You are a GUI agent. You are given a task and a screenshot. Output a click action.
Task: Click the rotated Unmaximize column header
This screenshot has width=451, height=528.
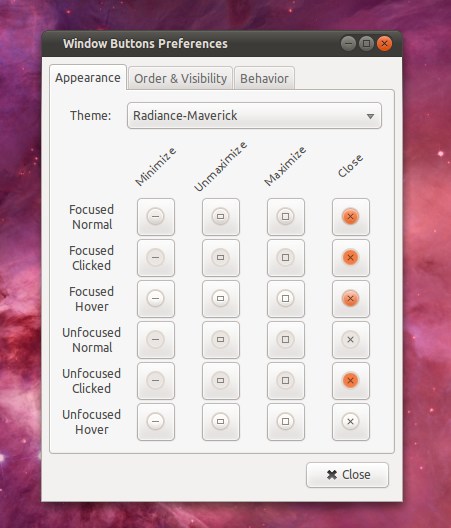point(221,166)
